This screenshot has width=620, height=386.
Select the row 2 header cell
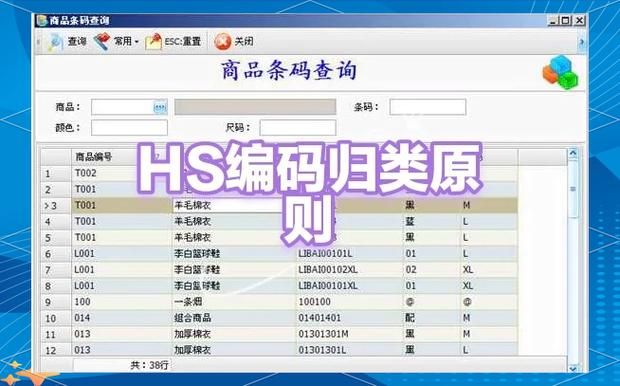point(56,189)
